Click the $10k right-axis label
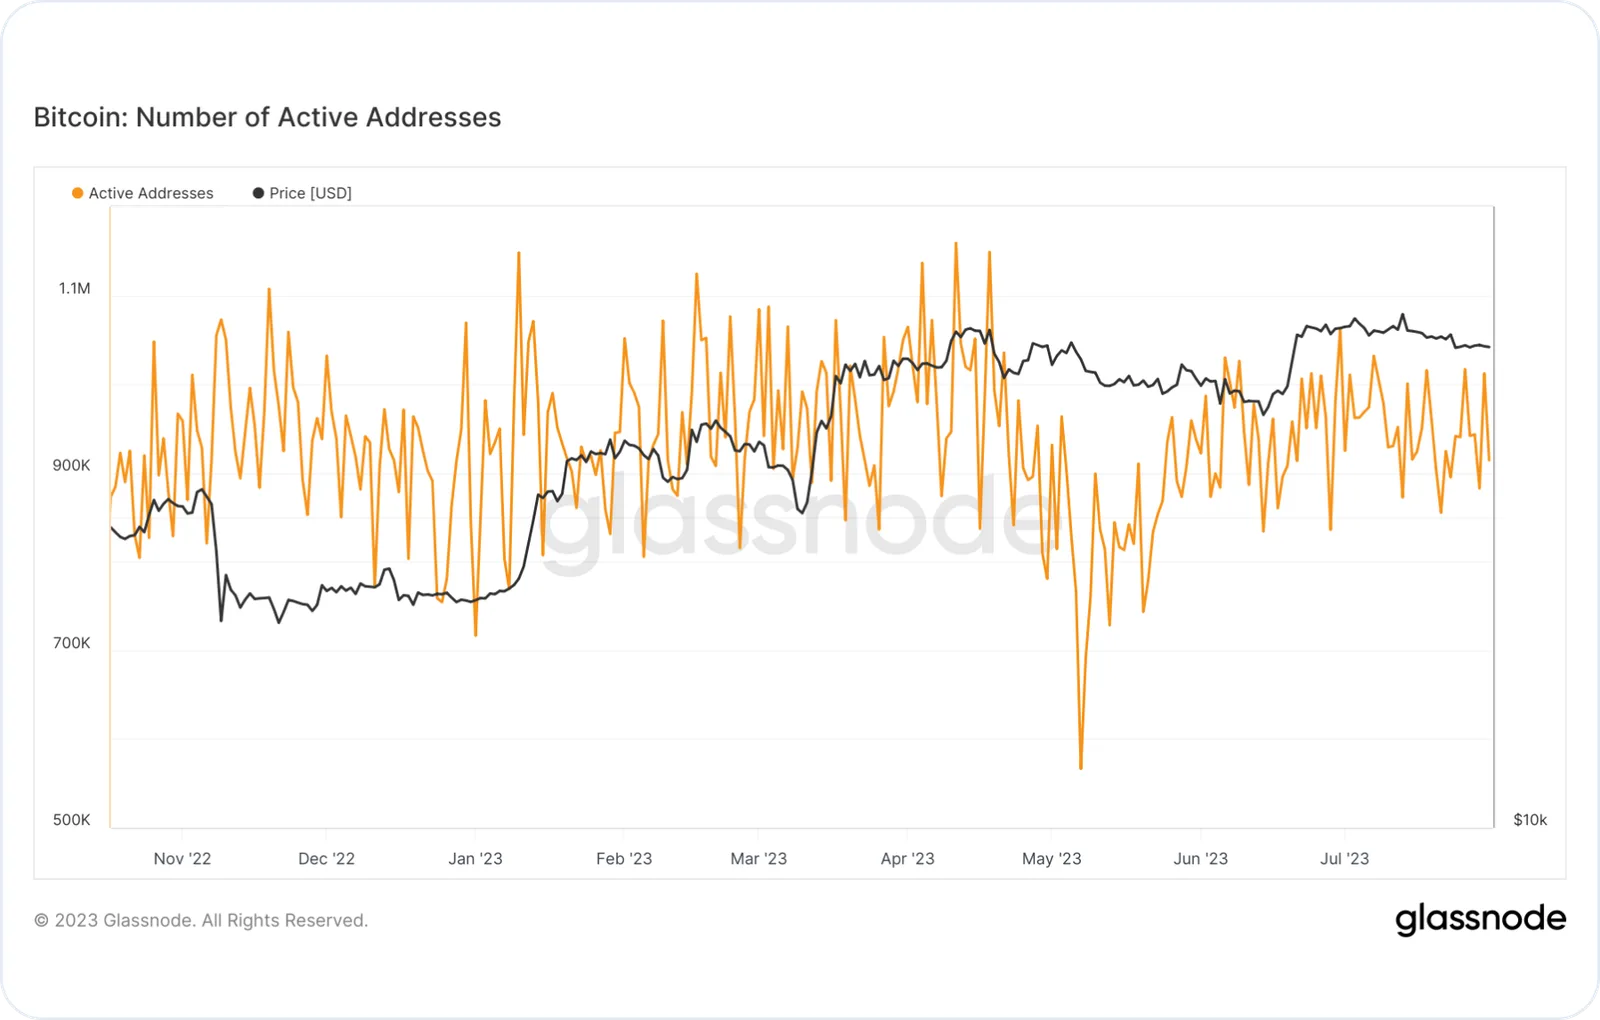This screenshot has width=1600, height=1020. point(1530,820)
